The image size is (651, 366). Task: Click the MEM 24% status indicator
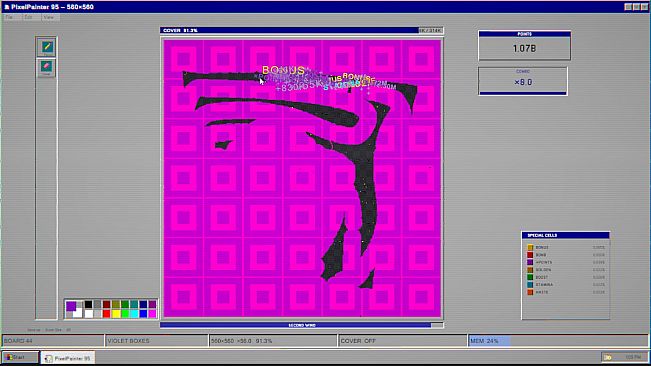[x=558, y=341]
